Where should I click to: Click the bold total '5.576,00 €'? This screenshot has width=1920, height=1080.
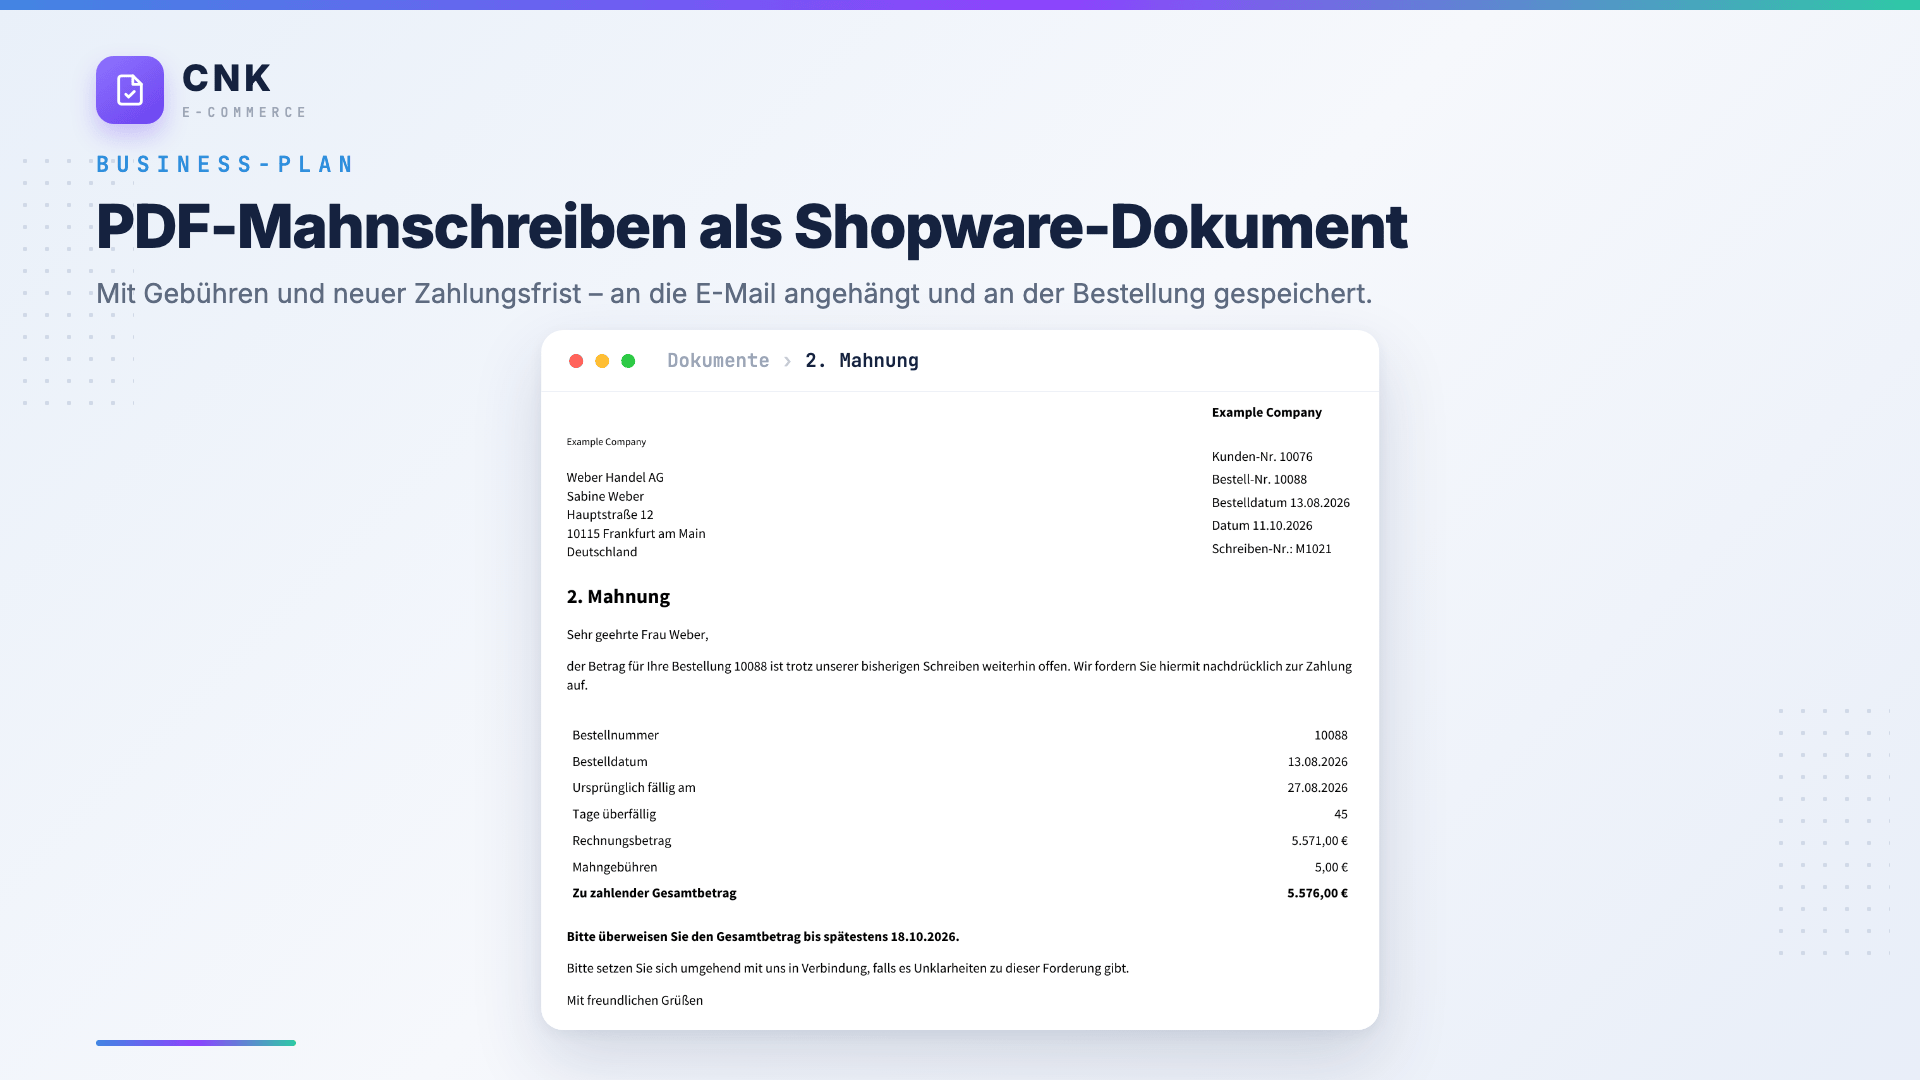1317,893
